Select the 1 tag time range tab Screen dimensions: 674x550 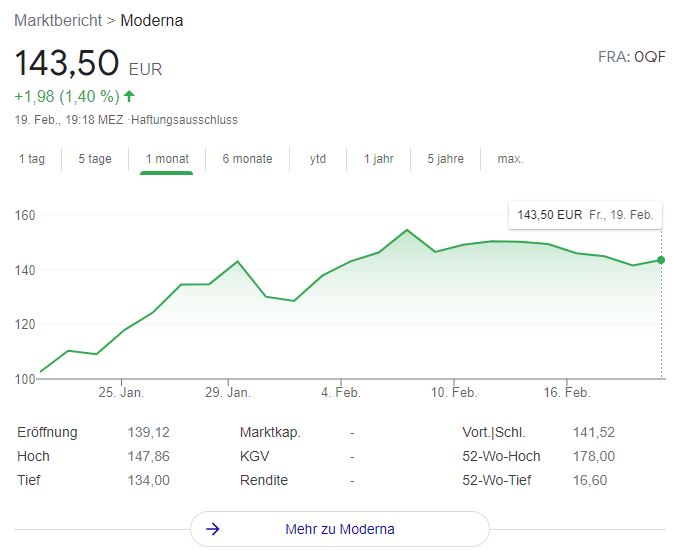click(x=32, y=159)
